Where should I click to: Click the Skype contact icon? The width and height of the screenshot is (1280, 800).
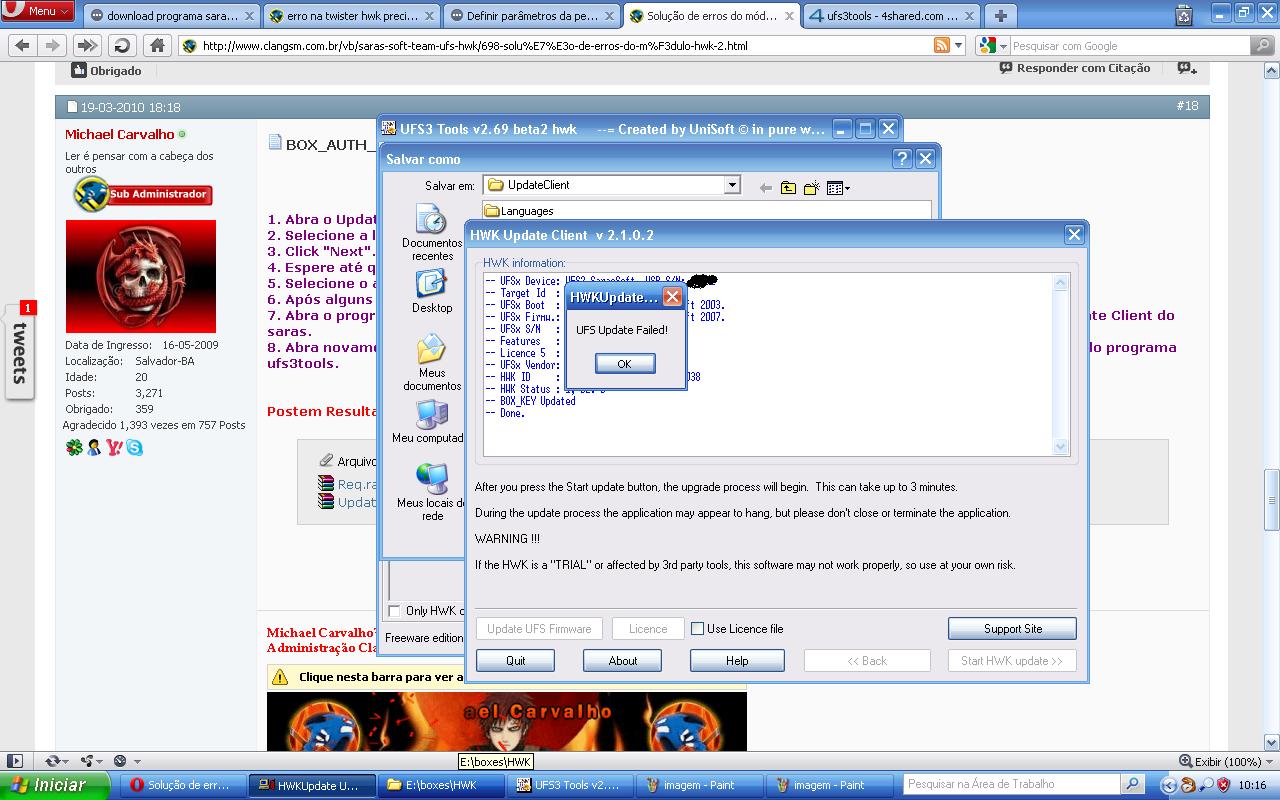click(x=134, y=448)
